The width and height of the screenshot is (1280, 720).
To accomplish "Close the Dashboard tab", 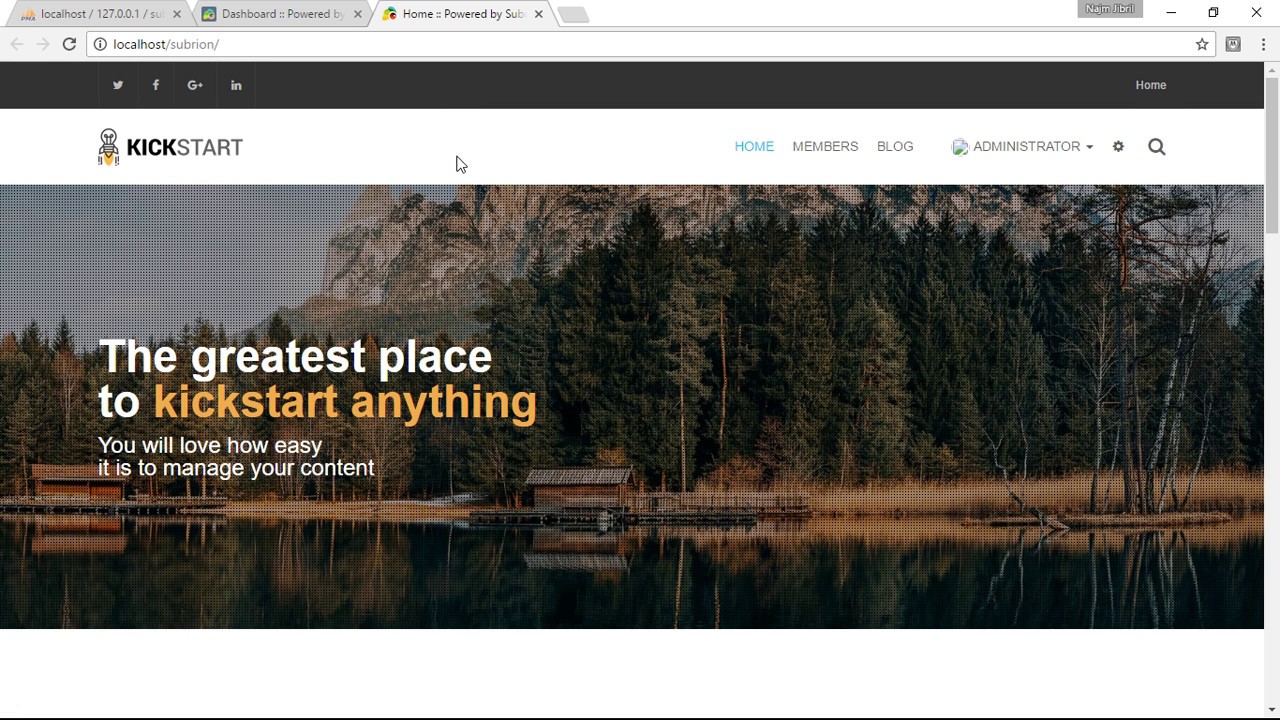I will 357,14.
